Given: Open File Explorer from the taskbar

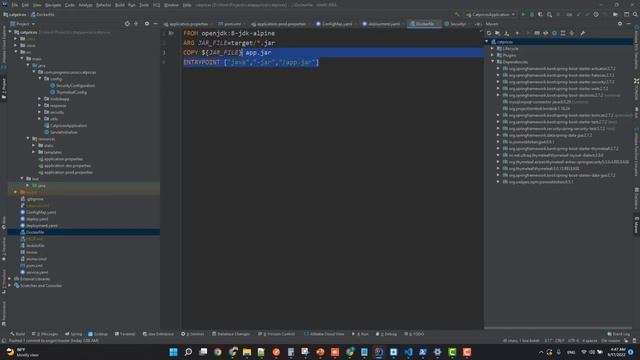Looking at the screenshot, I should 247,352.
